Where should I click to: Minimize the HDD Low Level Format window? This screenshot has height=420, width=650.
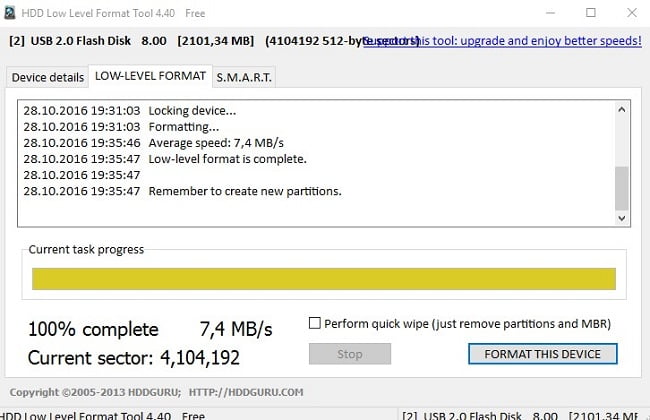pyautogui.click(x=550, y=13)
